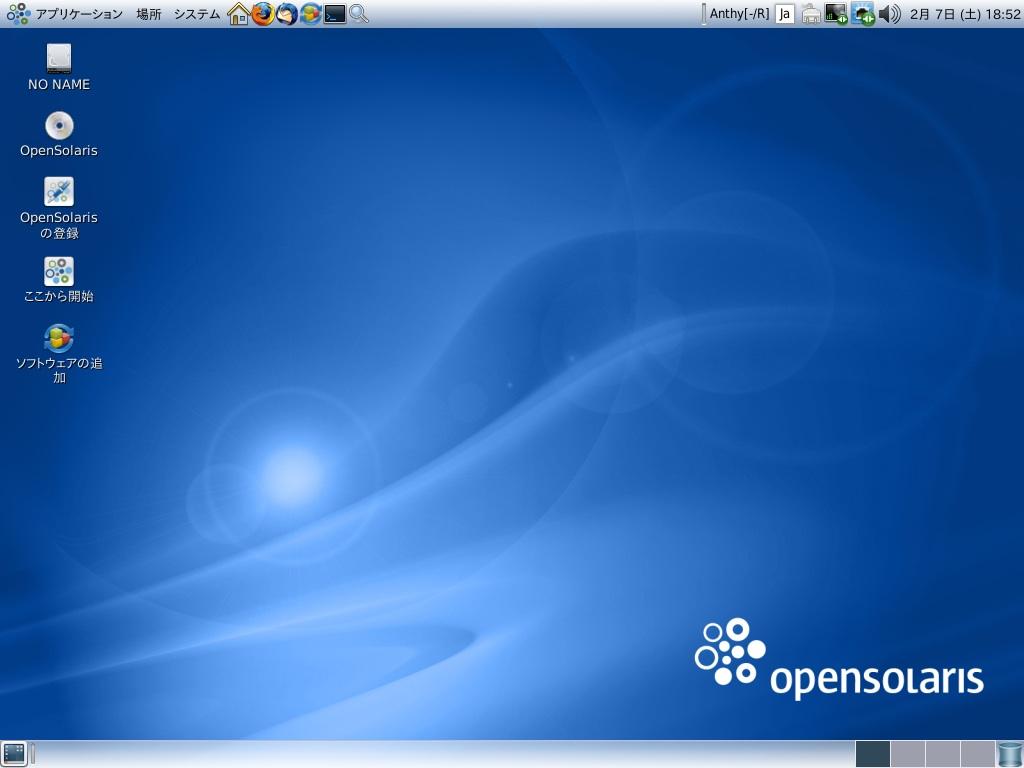Open the 場所 menu

[149, 14]
